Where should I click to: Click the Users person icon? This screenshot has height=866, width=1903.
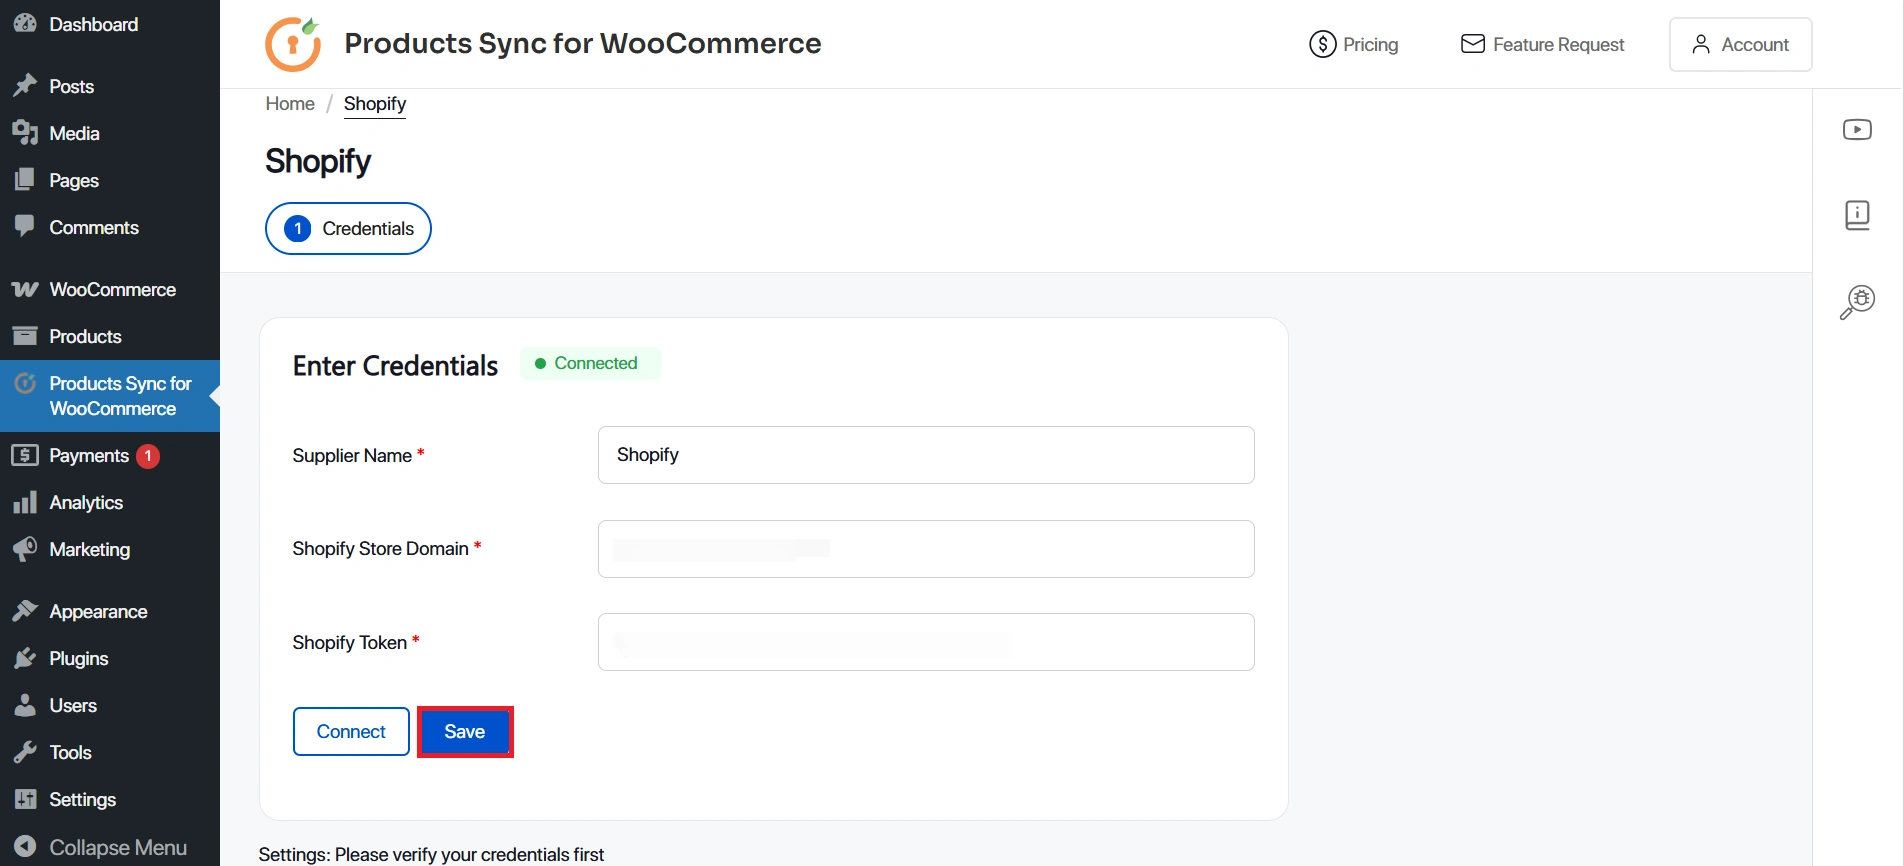pos(25,705)
